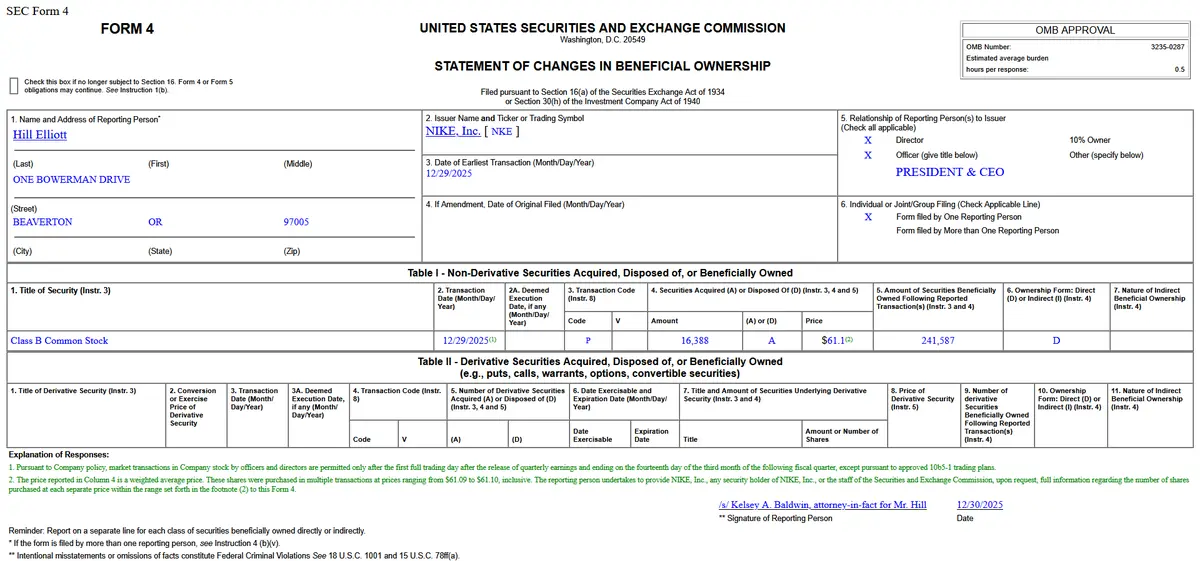Open the NIKE, Inc. issuer link

[453, 131]
